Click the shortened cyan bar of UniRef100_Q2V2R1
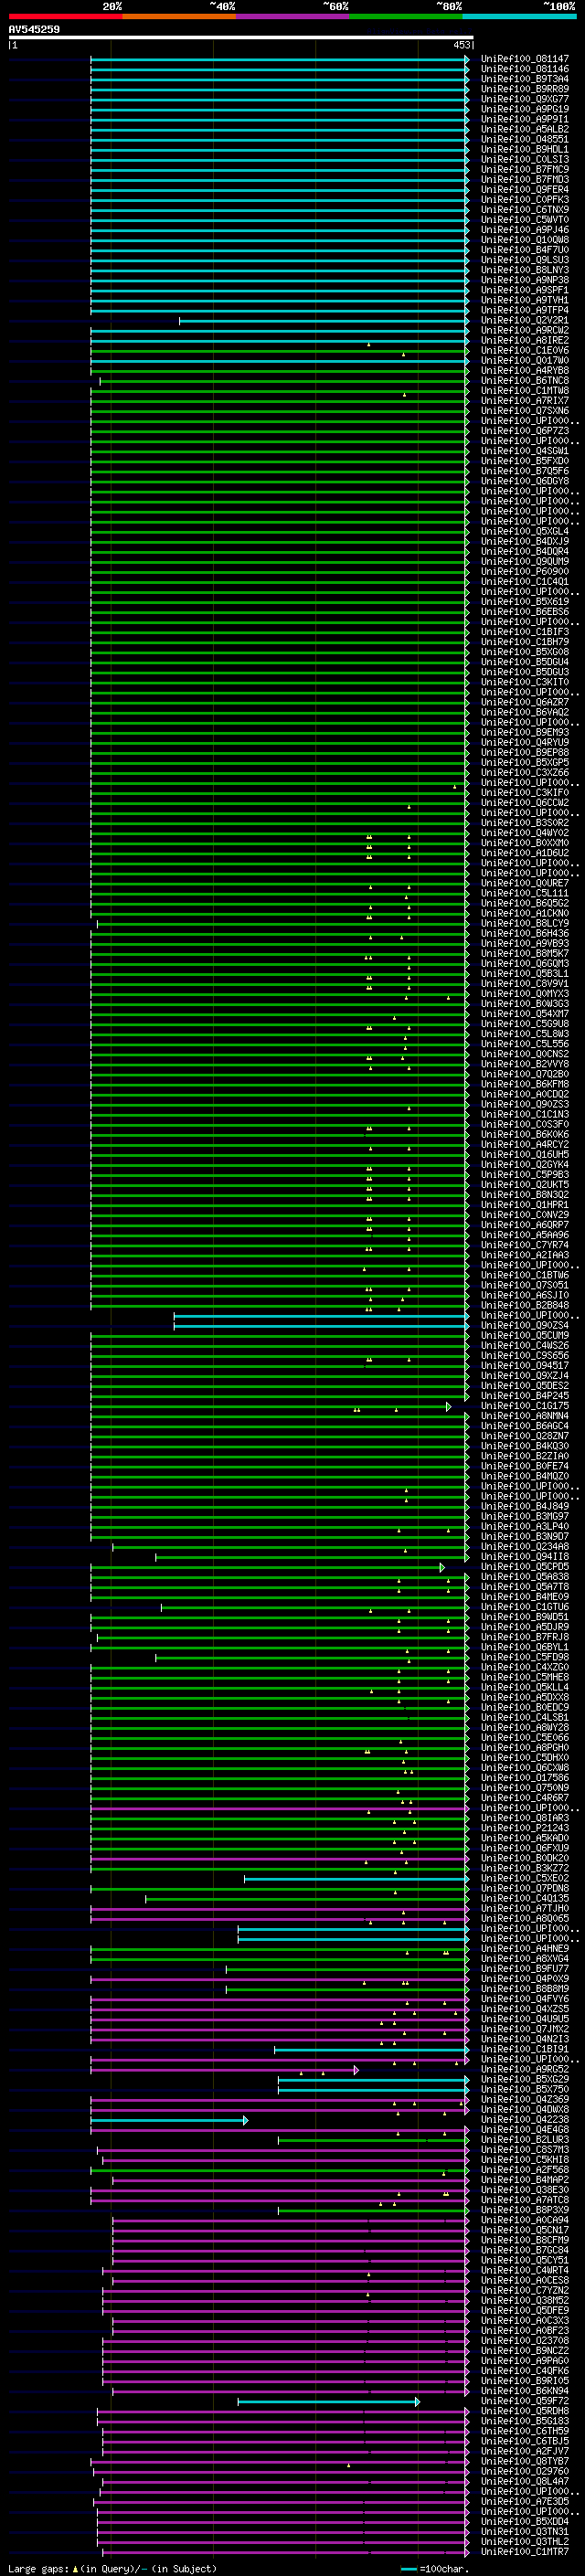This screenshot has height=2576, width=585. pyautogui.click(x=324, y=321)
